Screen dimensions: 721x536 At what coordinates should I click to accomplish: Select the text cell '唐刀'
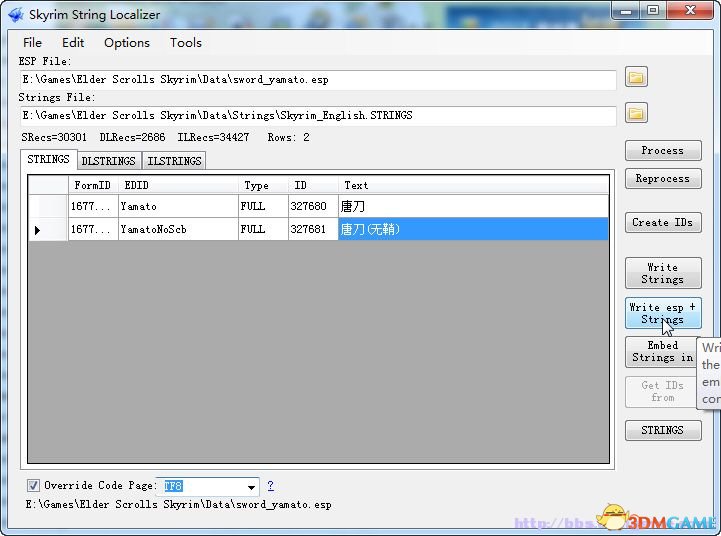(473, 206)
